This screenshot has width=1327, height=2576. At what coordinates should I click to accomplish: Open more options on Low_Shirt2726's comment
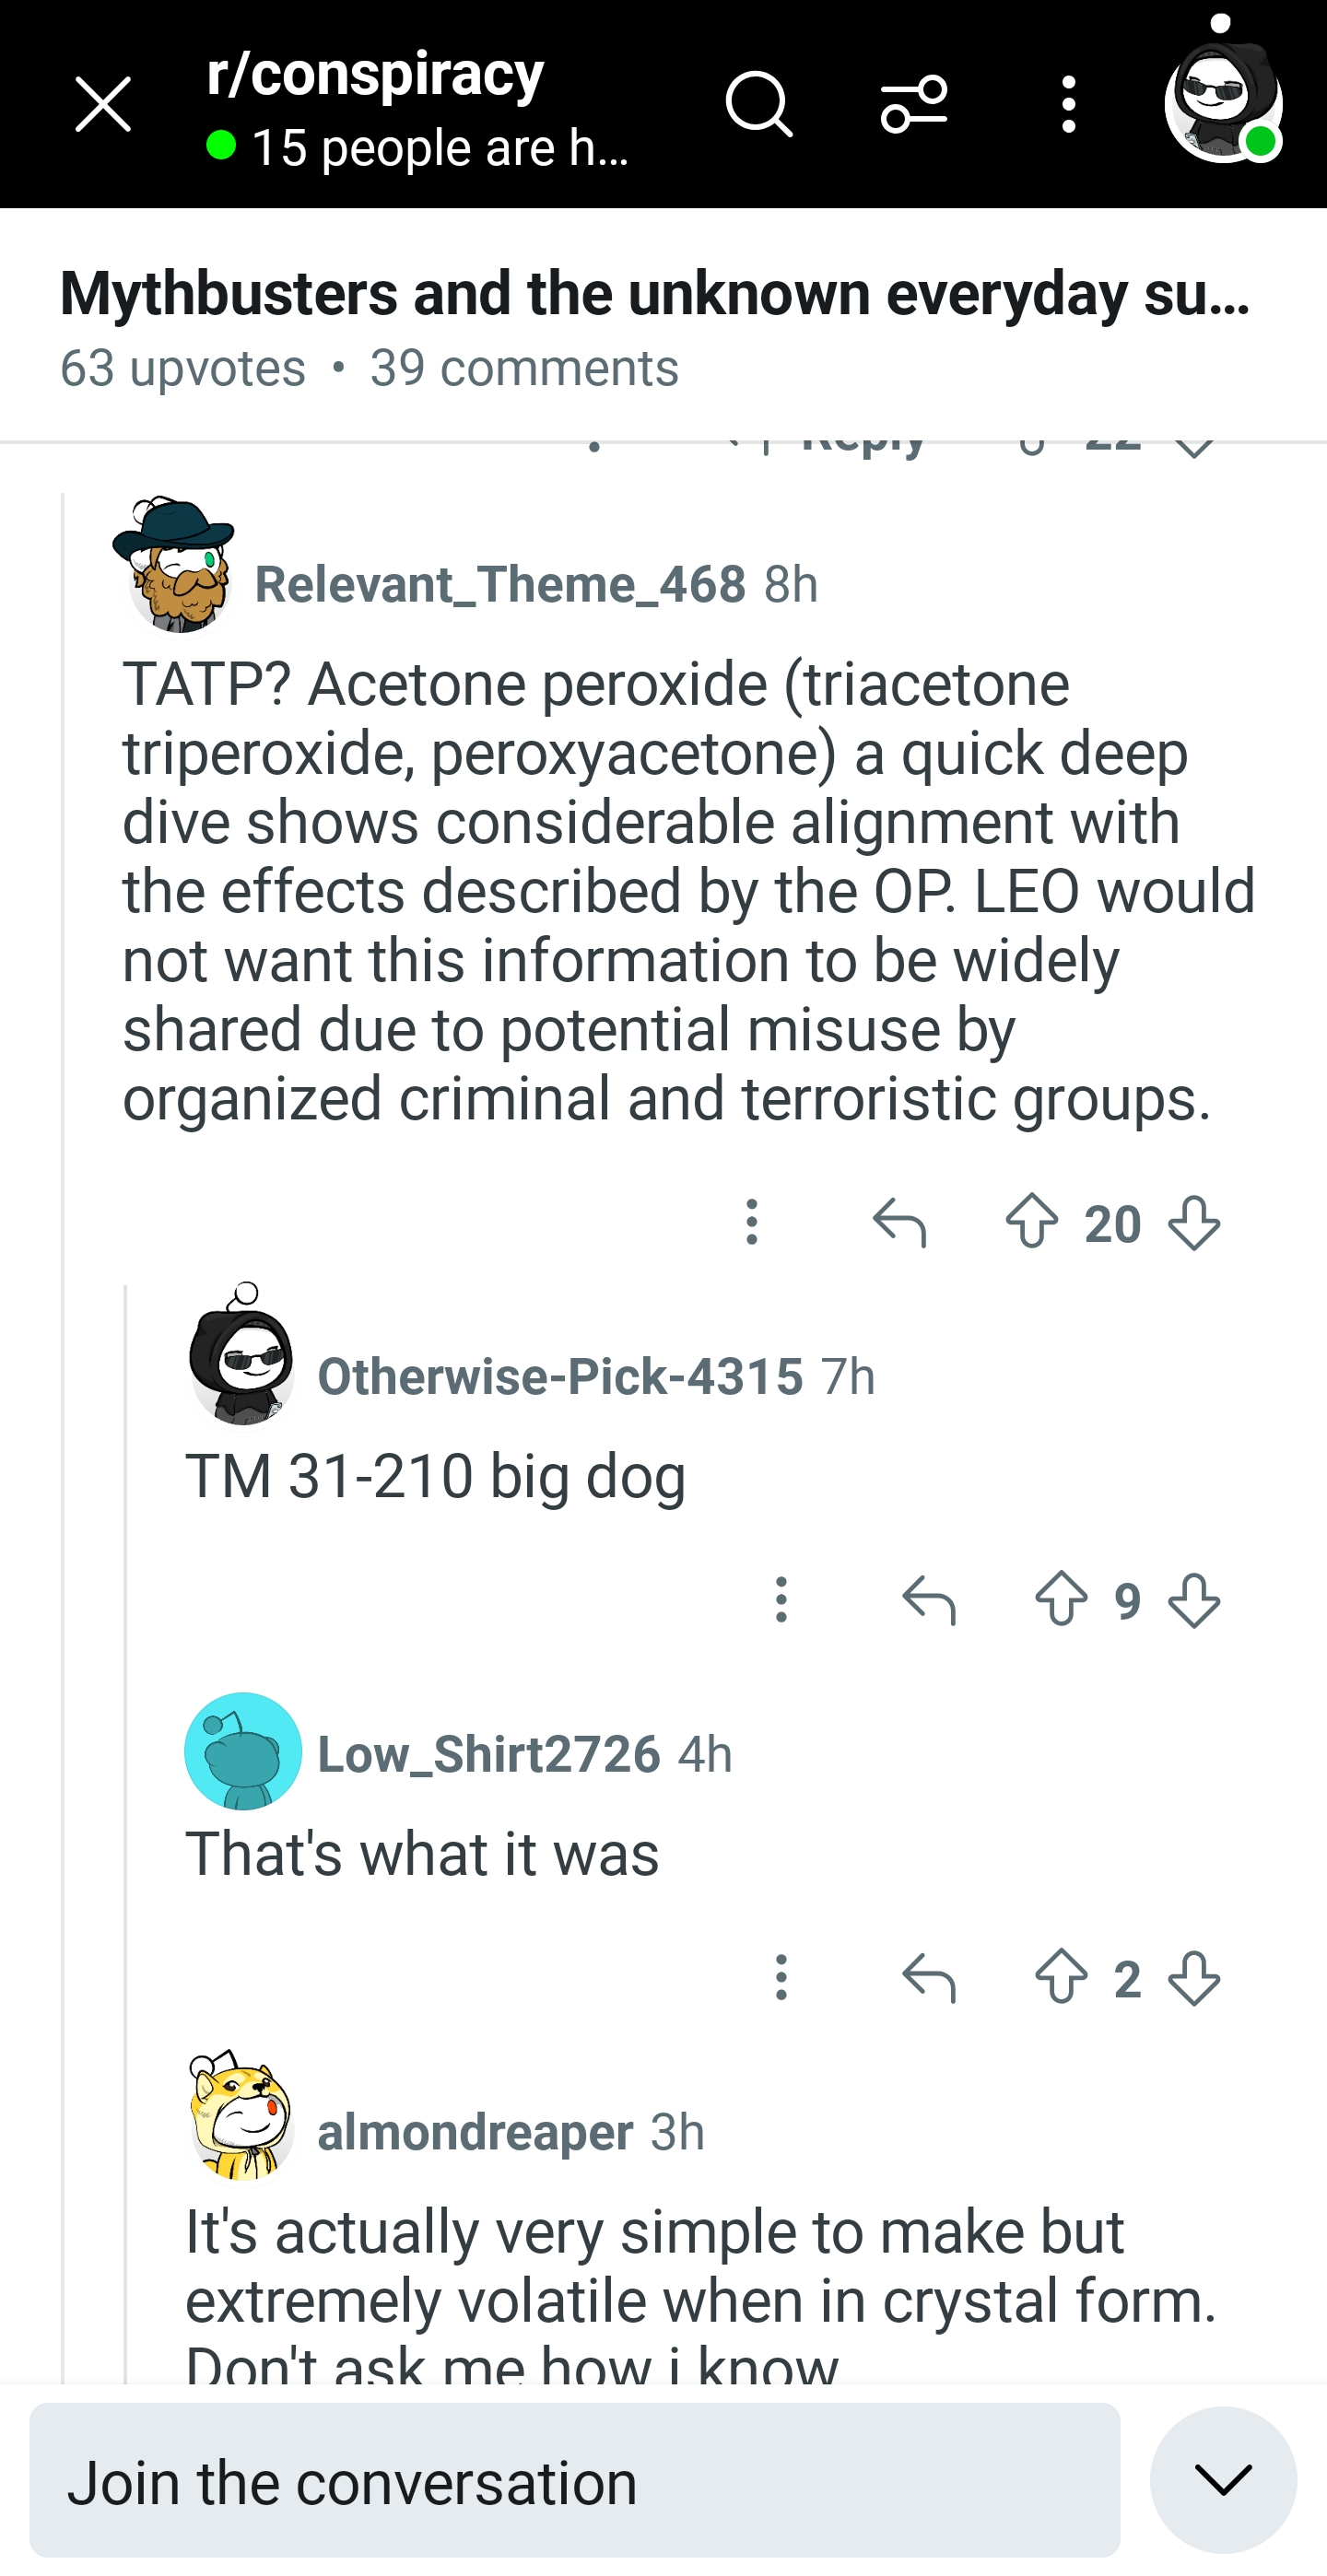point(782,1977)
